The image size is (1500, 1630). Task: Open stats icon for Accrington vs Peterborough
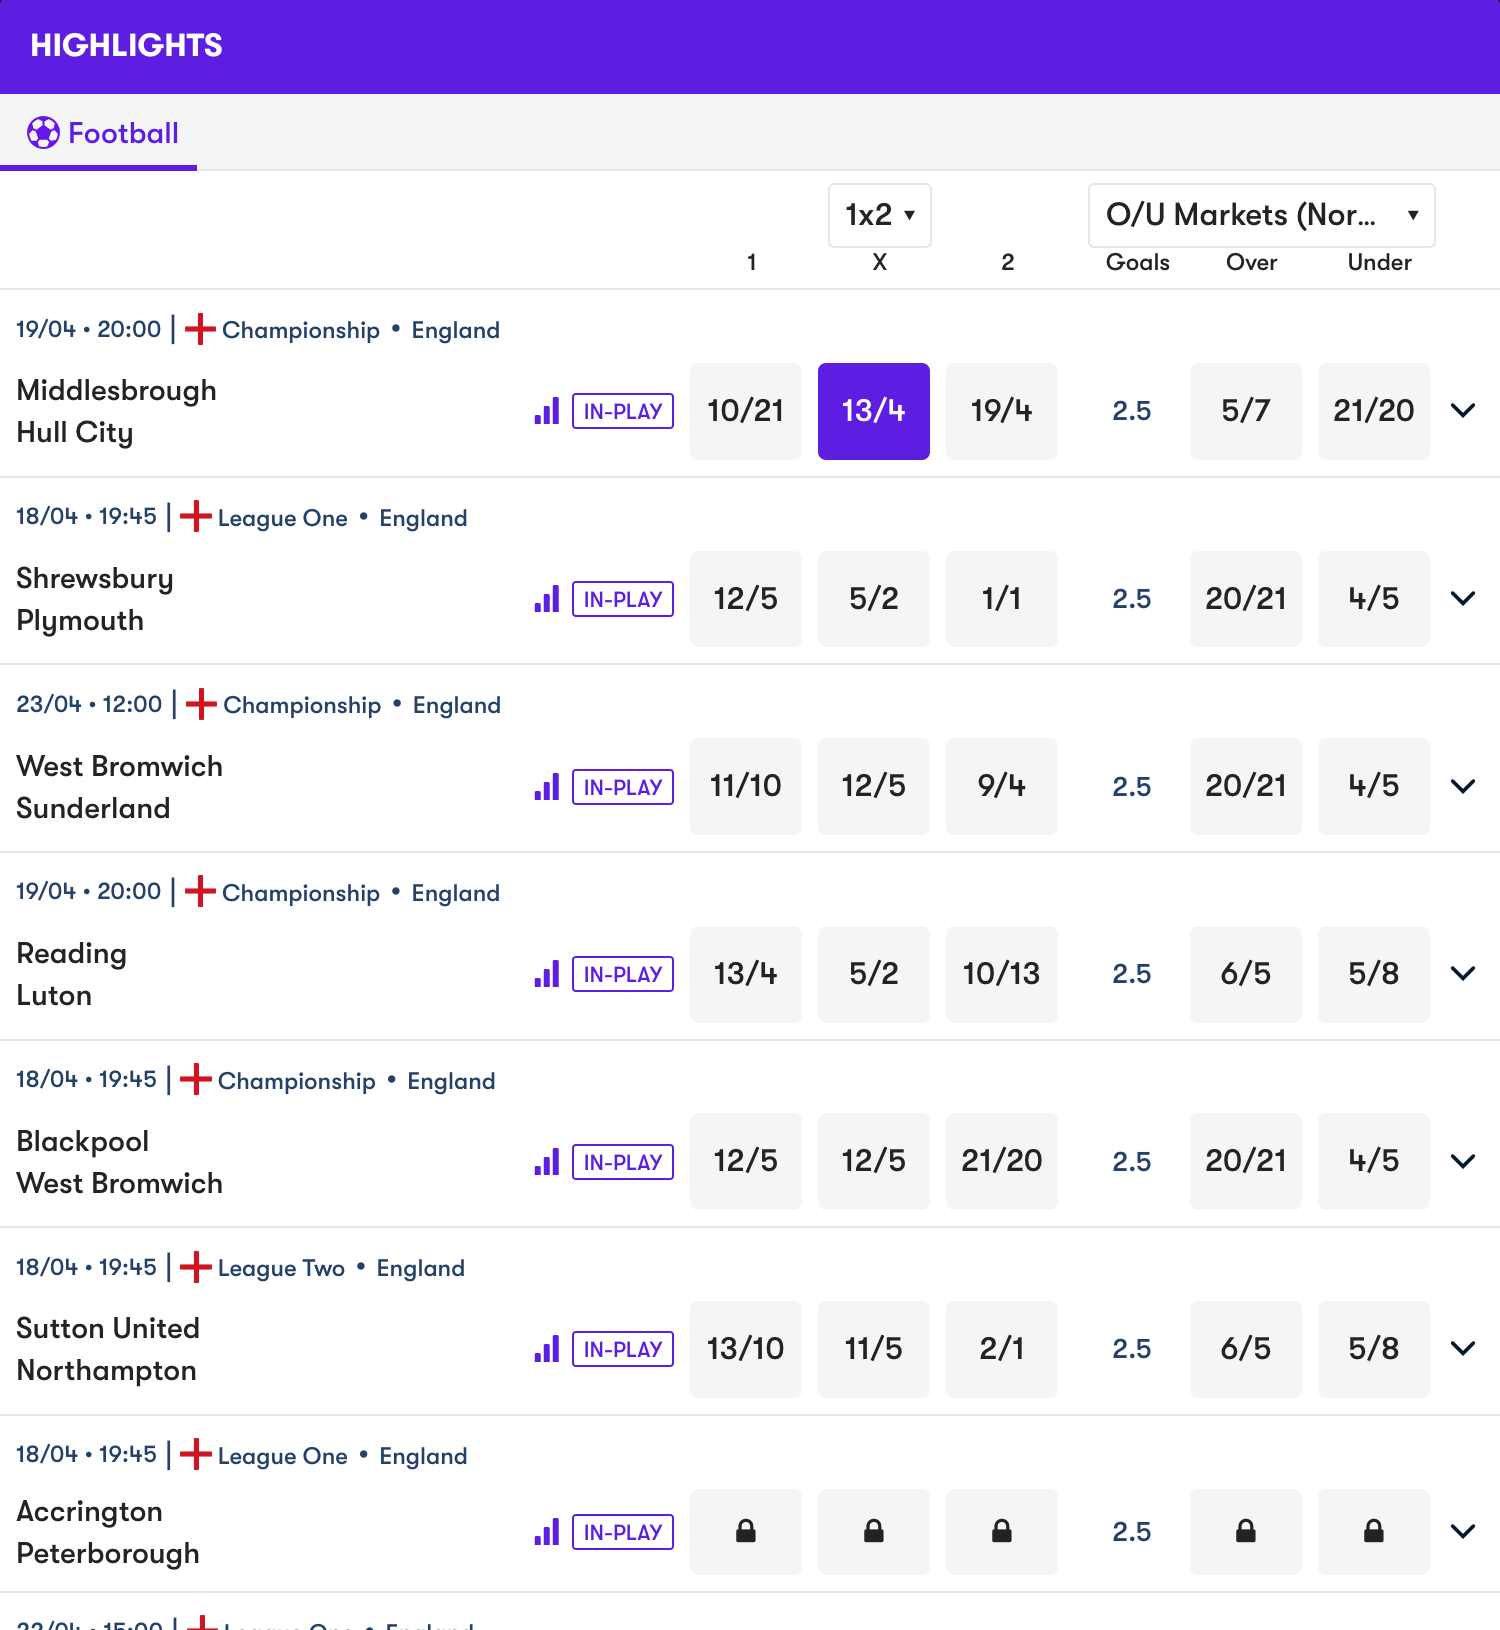[x=546, y=1532]
